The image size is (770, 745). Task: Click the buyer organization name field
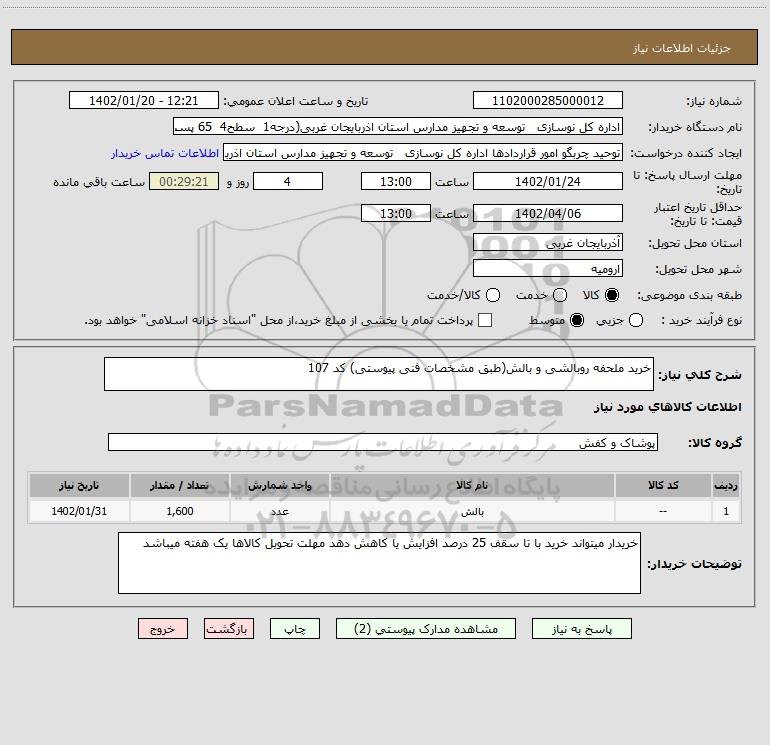(x=398, y=127)
